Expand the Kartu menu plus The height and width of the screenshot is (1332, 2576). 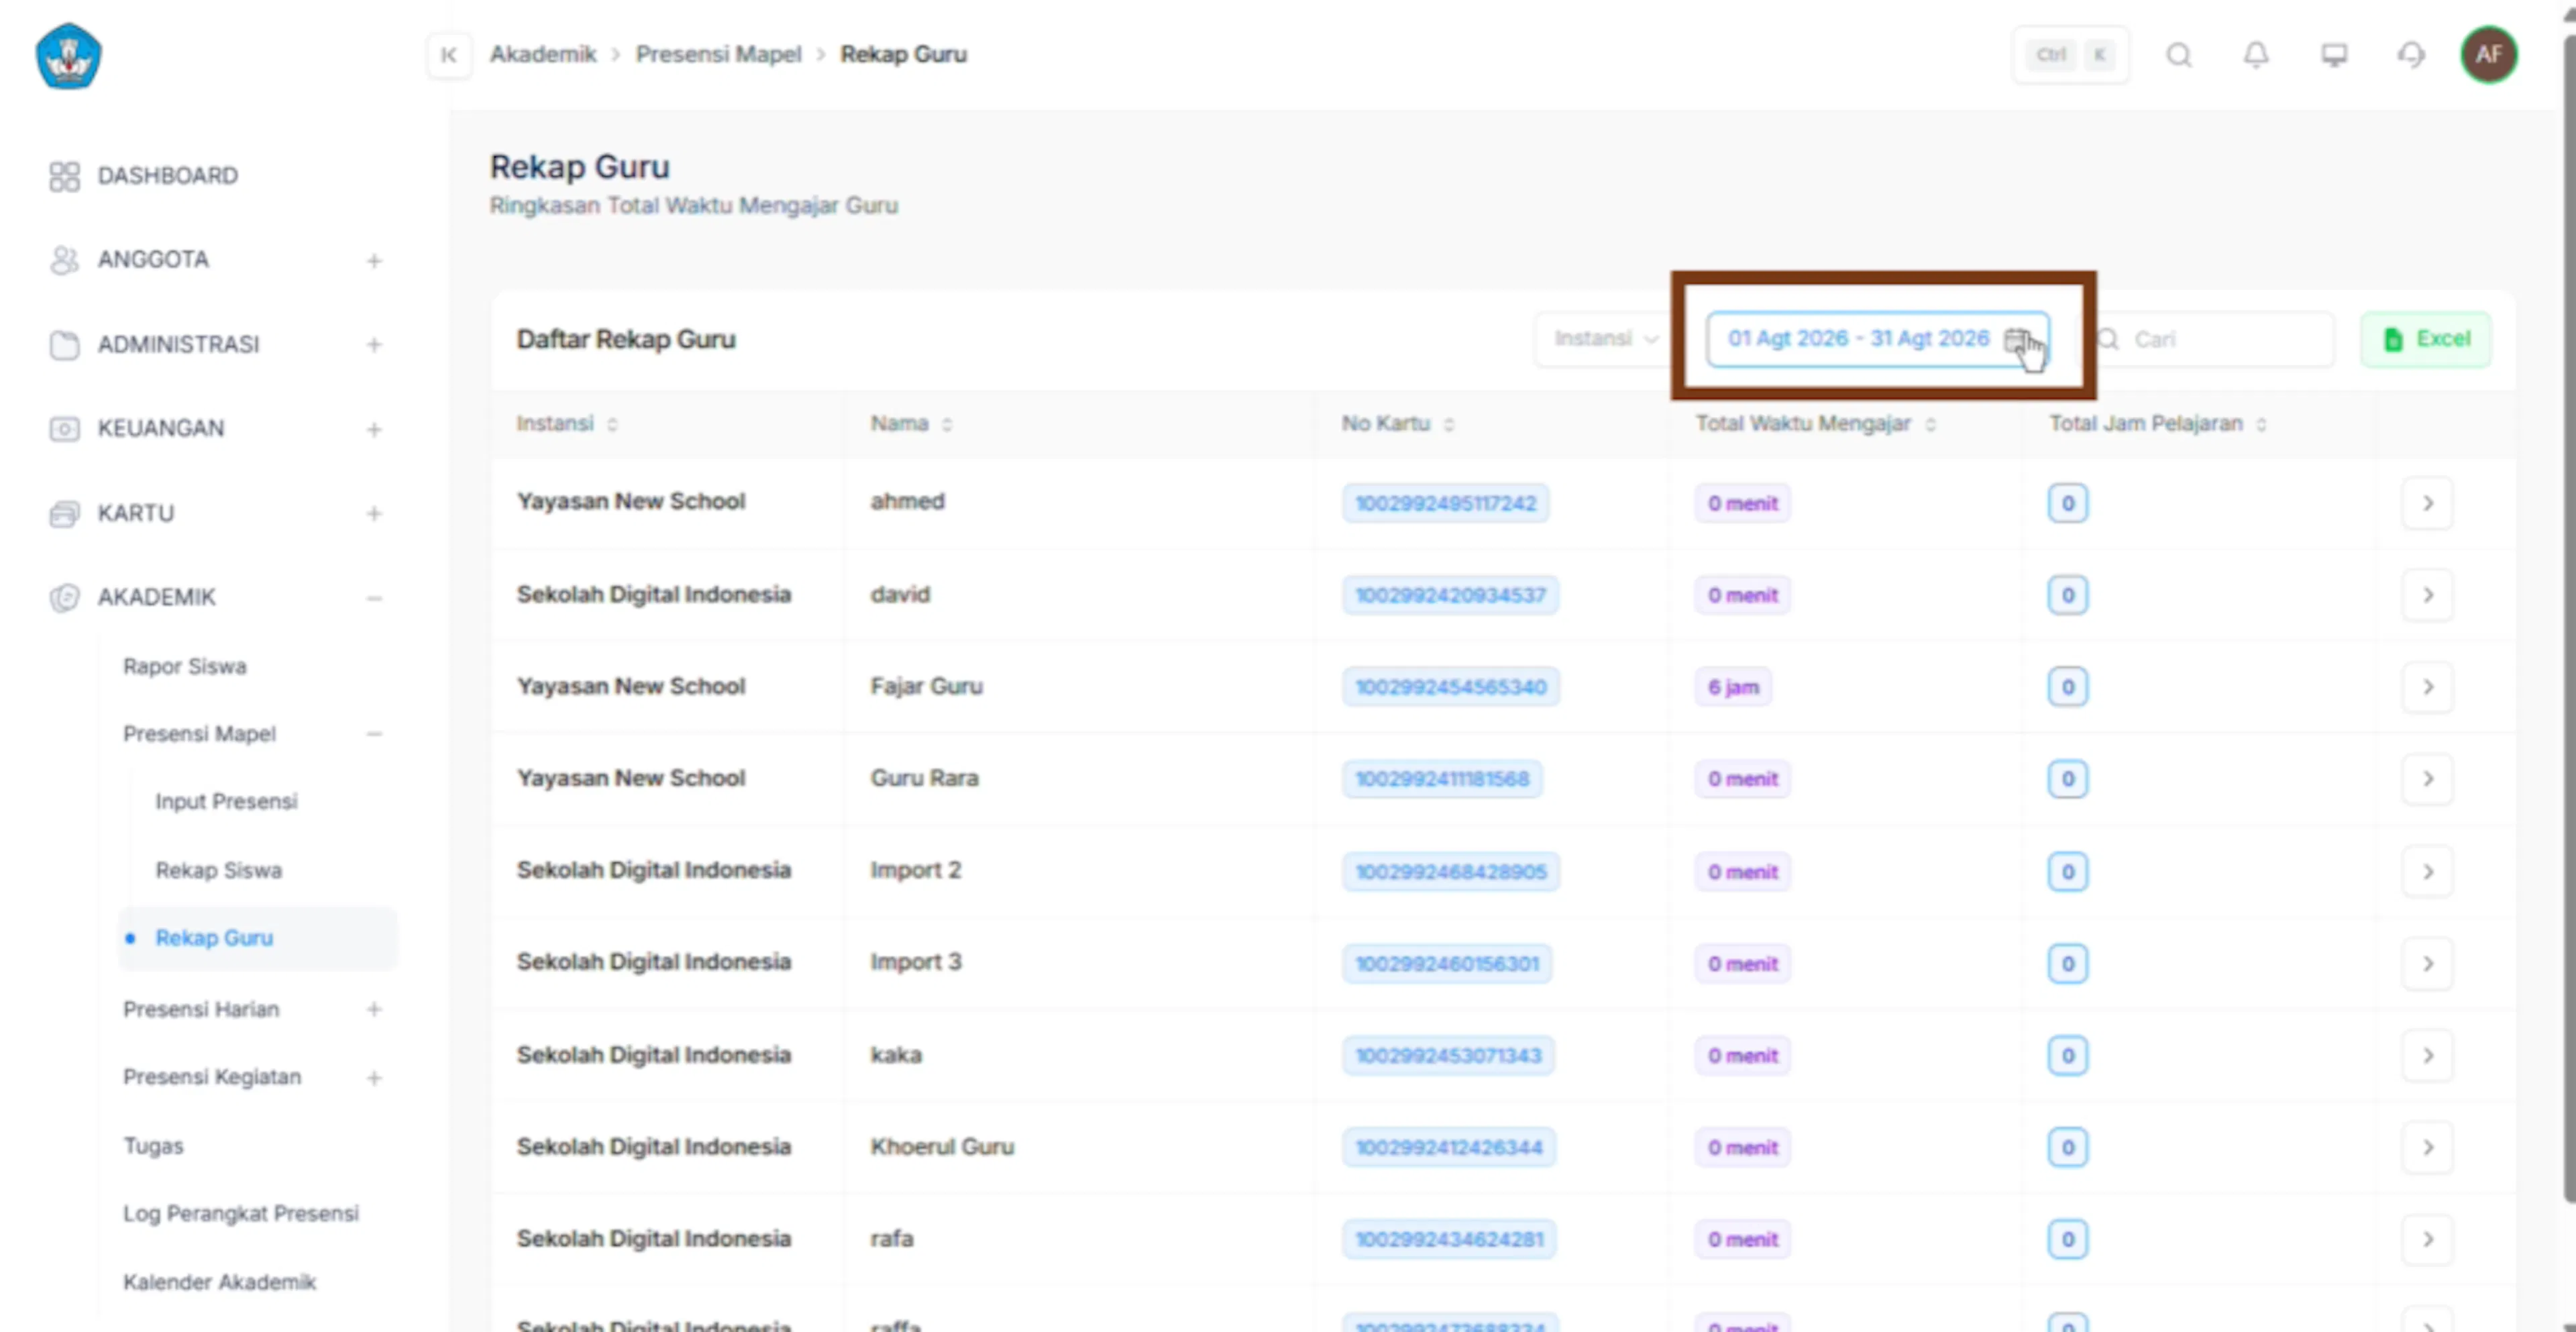click(374, 514)
